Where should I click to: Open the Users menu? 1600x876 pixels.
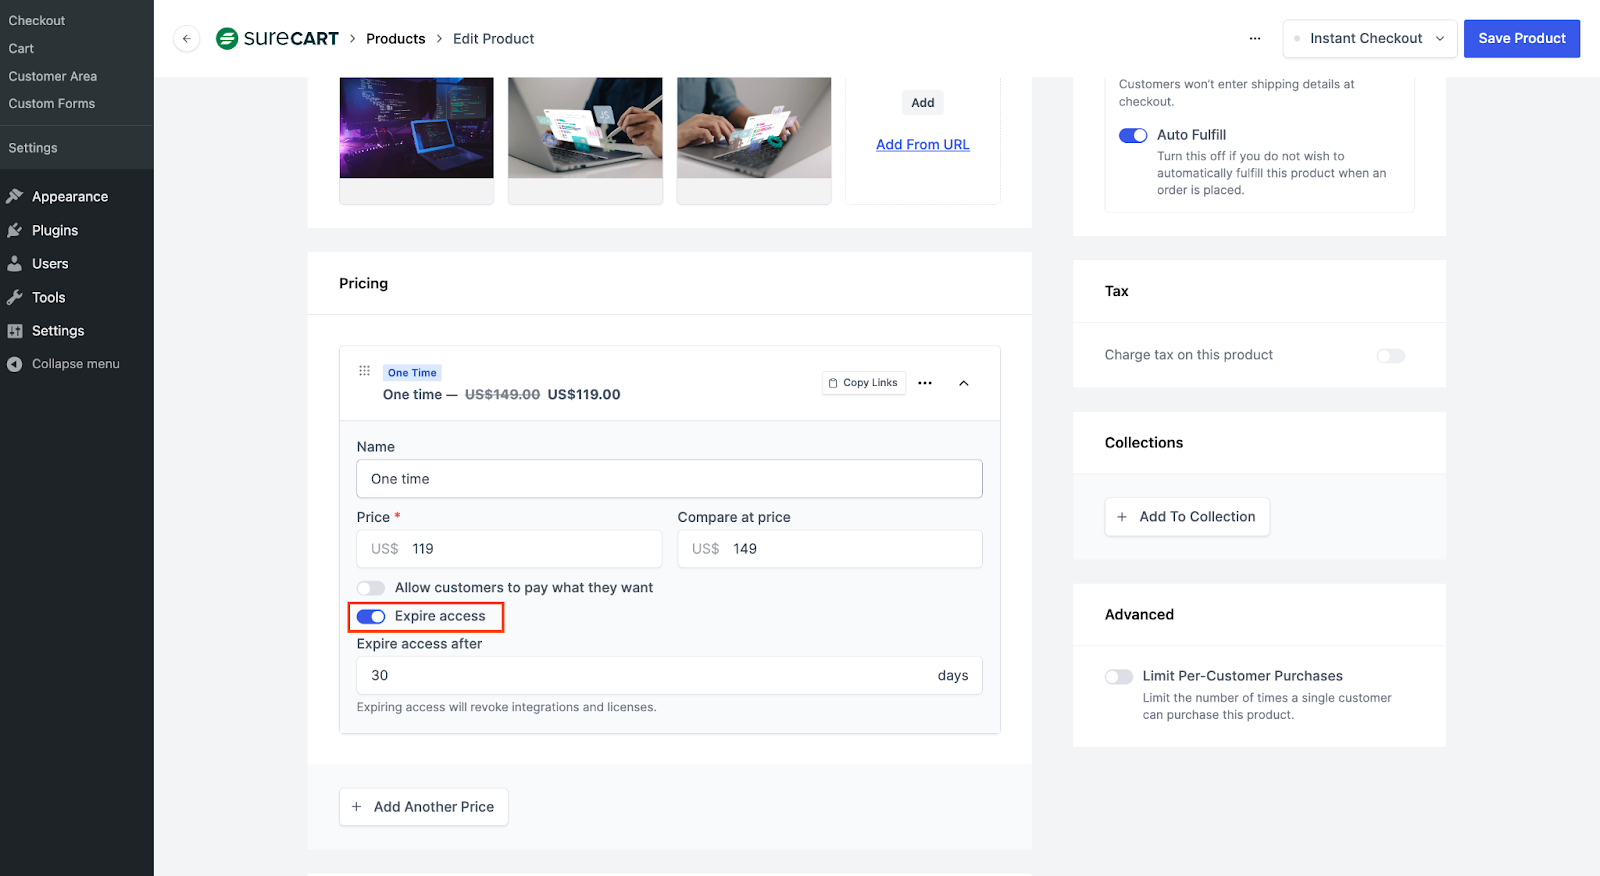pyautogui.click(x=50, y=264)
